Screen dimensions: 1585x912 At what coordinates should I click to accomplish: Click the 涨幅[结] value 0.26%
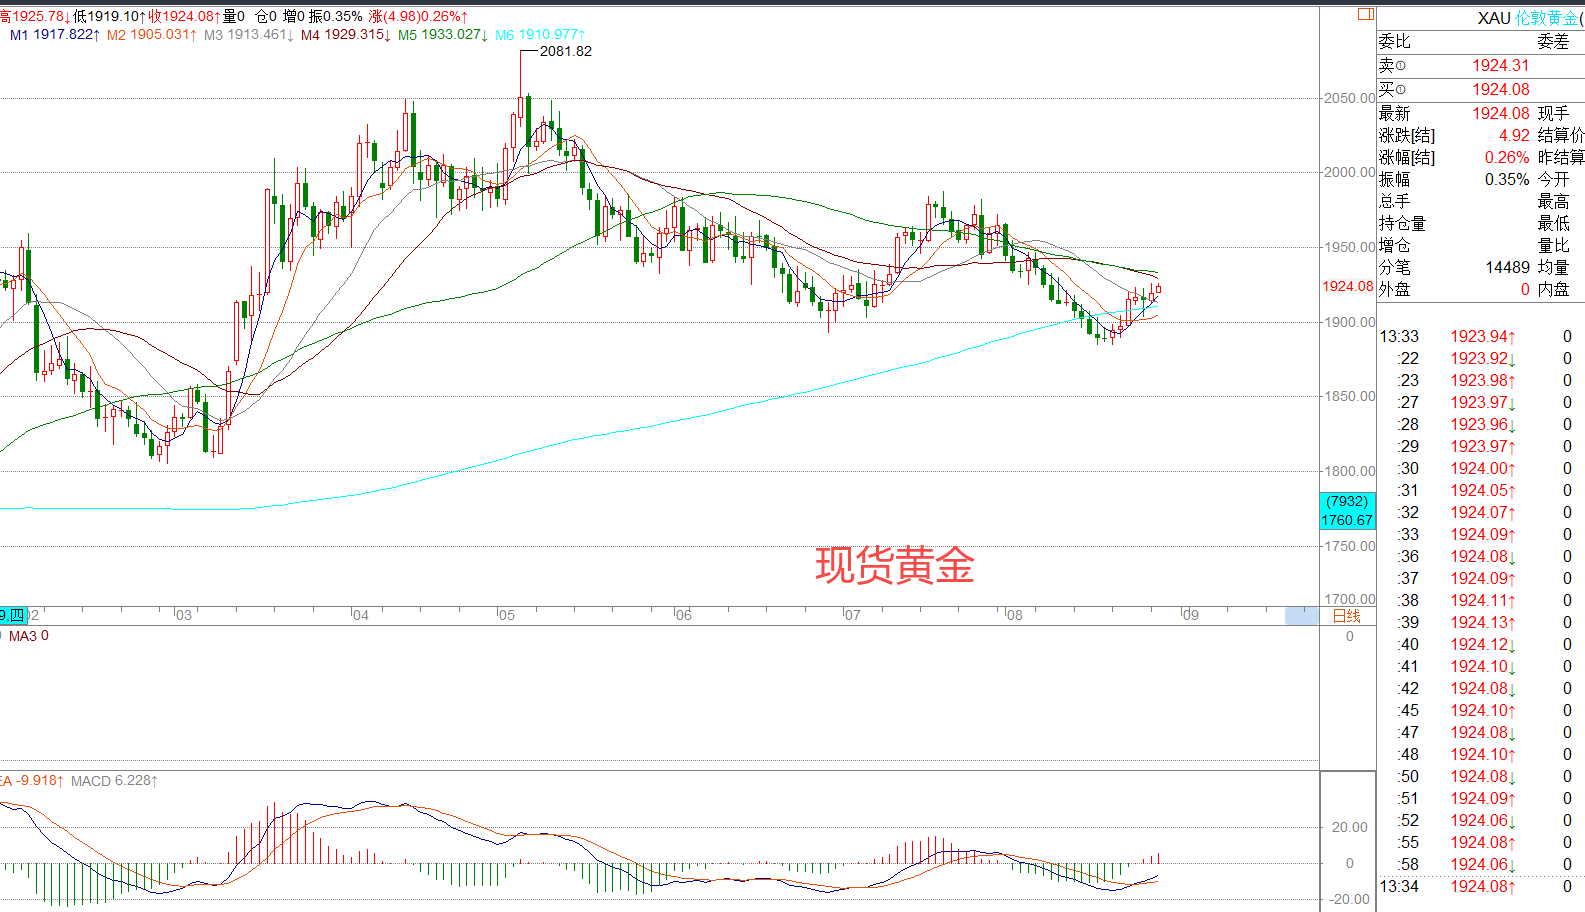(x=1507, y=157)
